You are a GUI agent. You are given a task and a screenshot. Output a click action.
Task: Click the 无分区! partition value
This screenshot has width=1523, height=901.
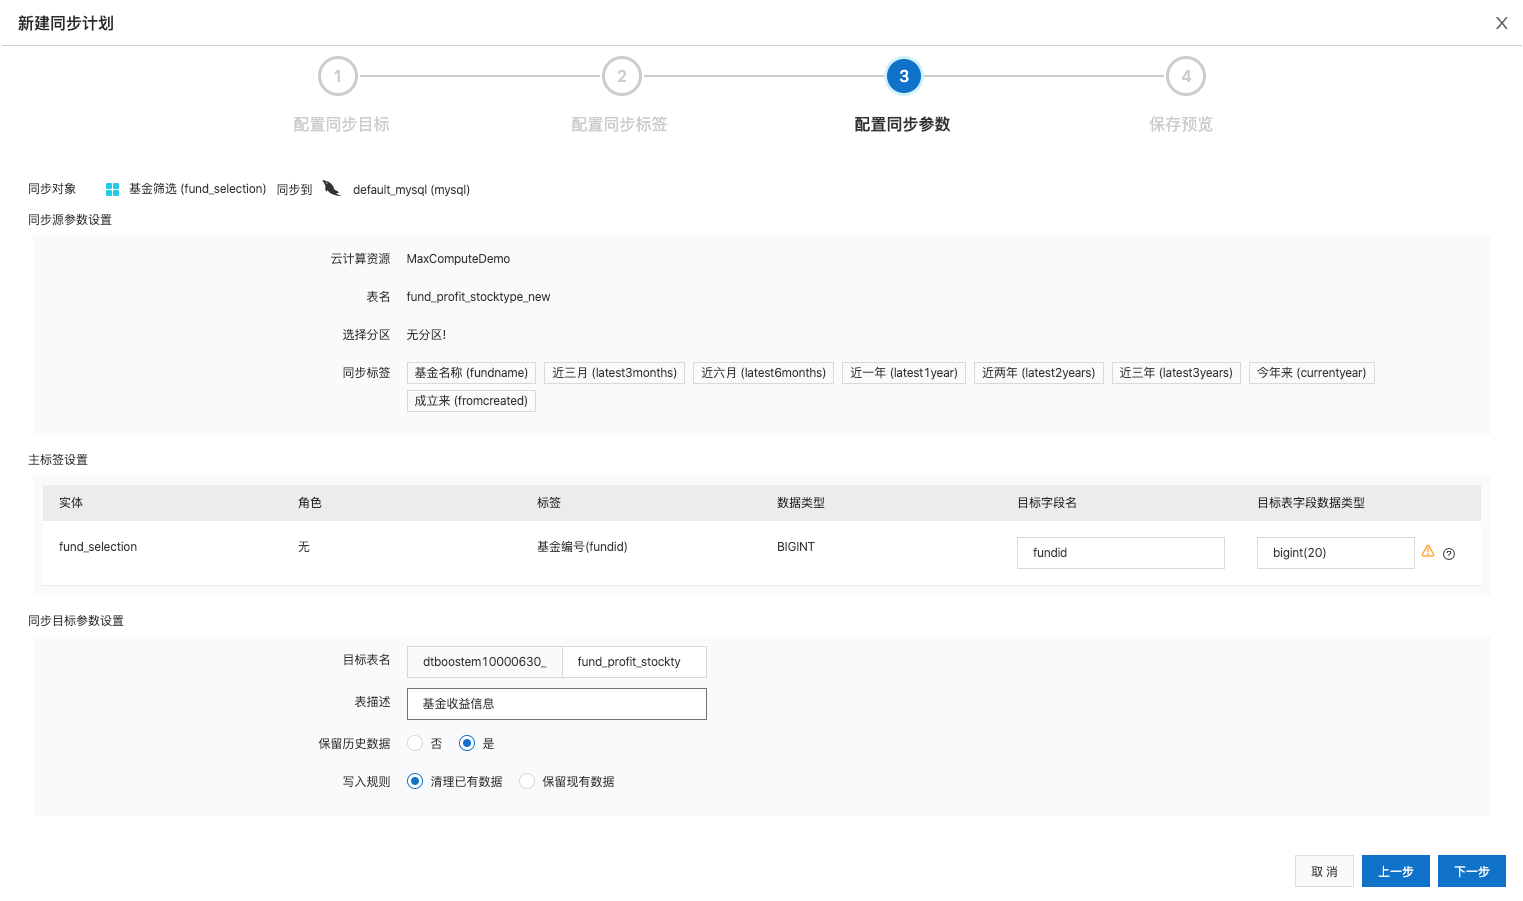point(426,335)
